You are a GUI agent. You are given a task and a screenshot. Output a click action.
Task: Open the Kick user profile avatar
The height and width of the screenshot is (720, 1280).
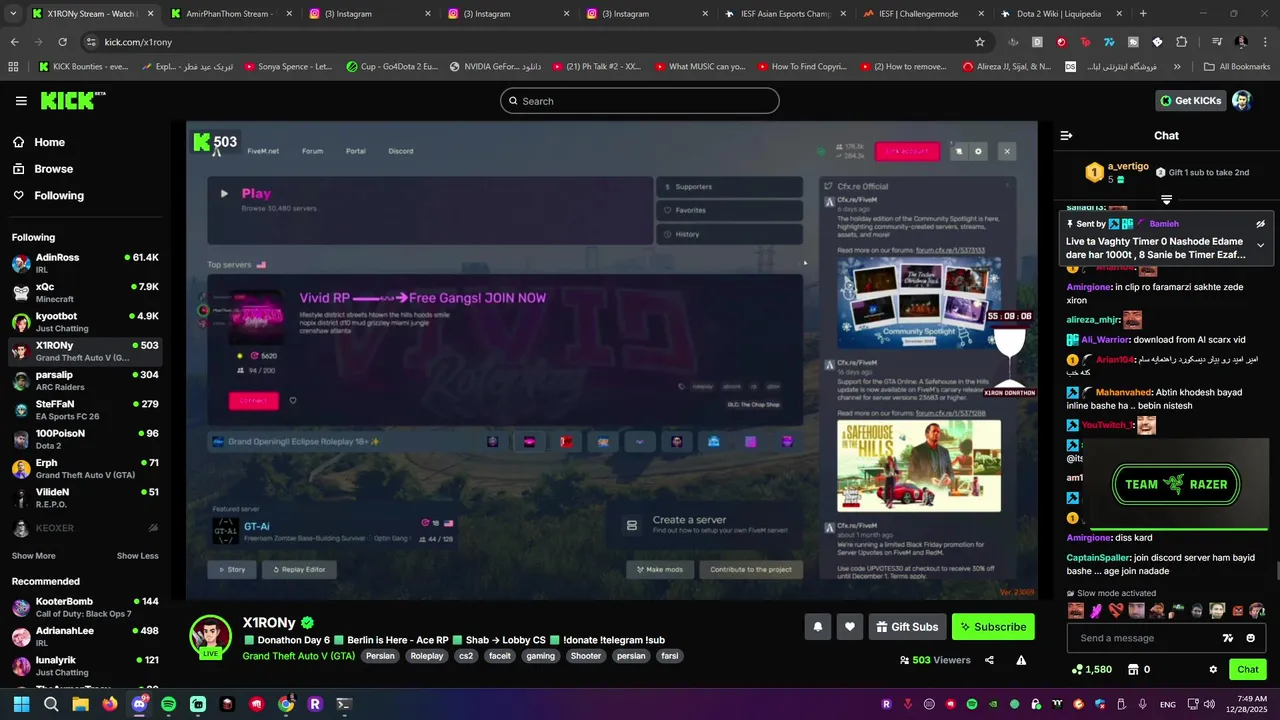1241,100
